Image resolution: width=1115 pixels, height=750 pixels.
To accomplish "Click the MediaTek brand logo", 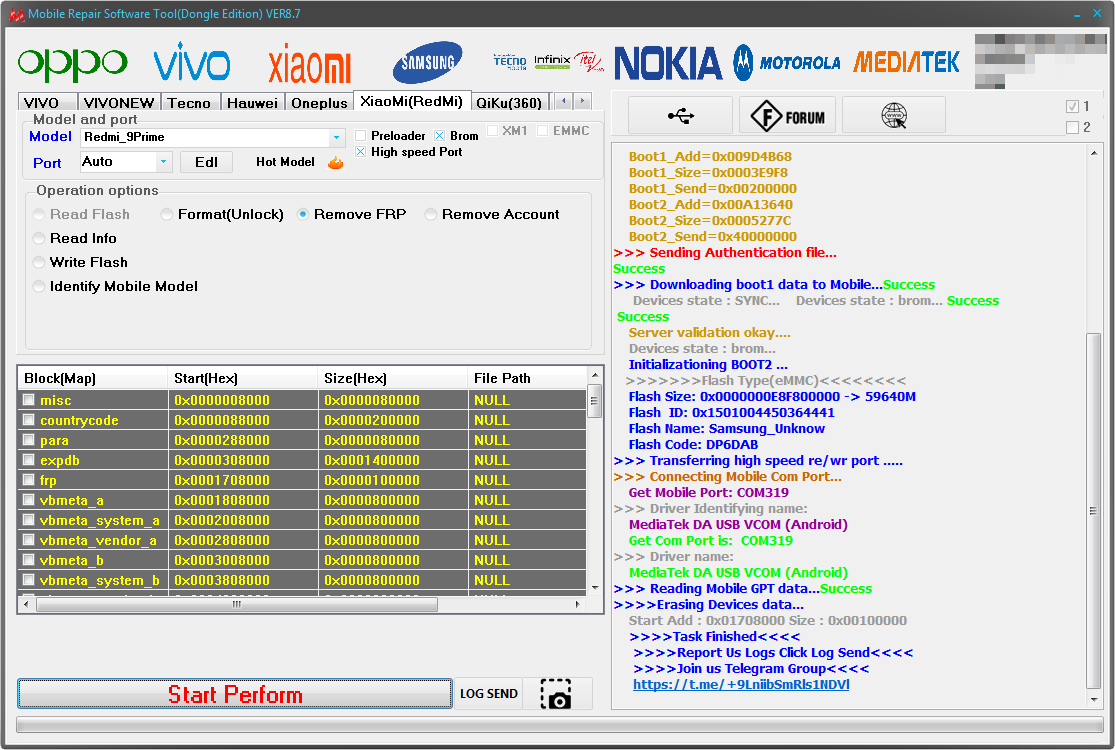I will tap(906, 63).
